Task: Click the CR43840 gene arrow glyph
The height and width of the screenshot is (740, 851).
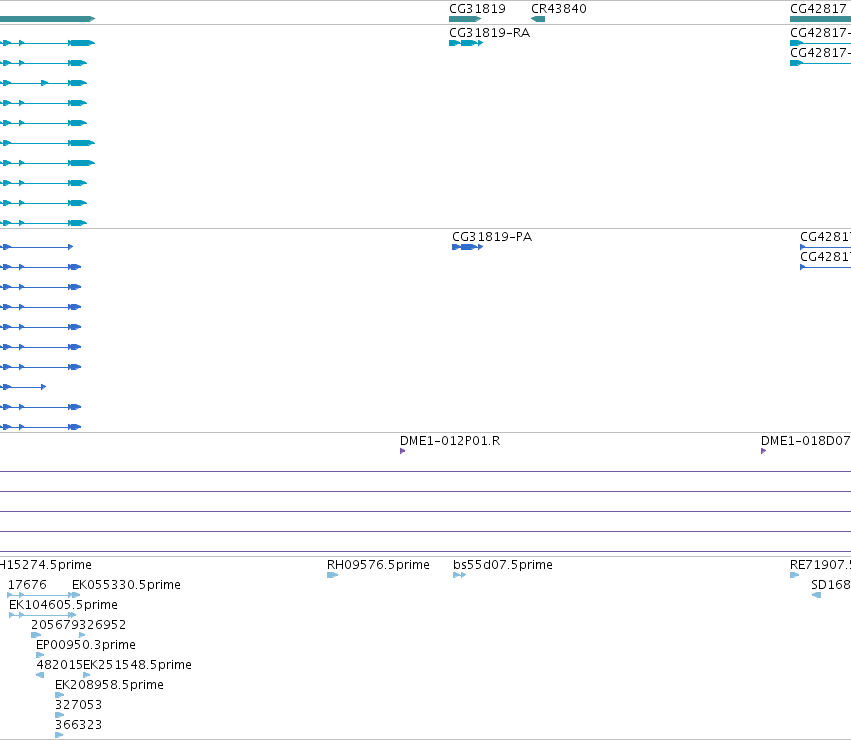Action: pyautogui.click(x=538, y=19)
